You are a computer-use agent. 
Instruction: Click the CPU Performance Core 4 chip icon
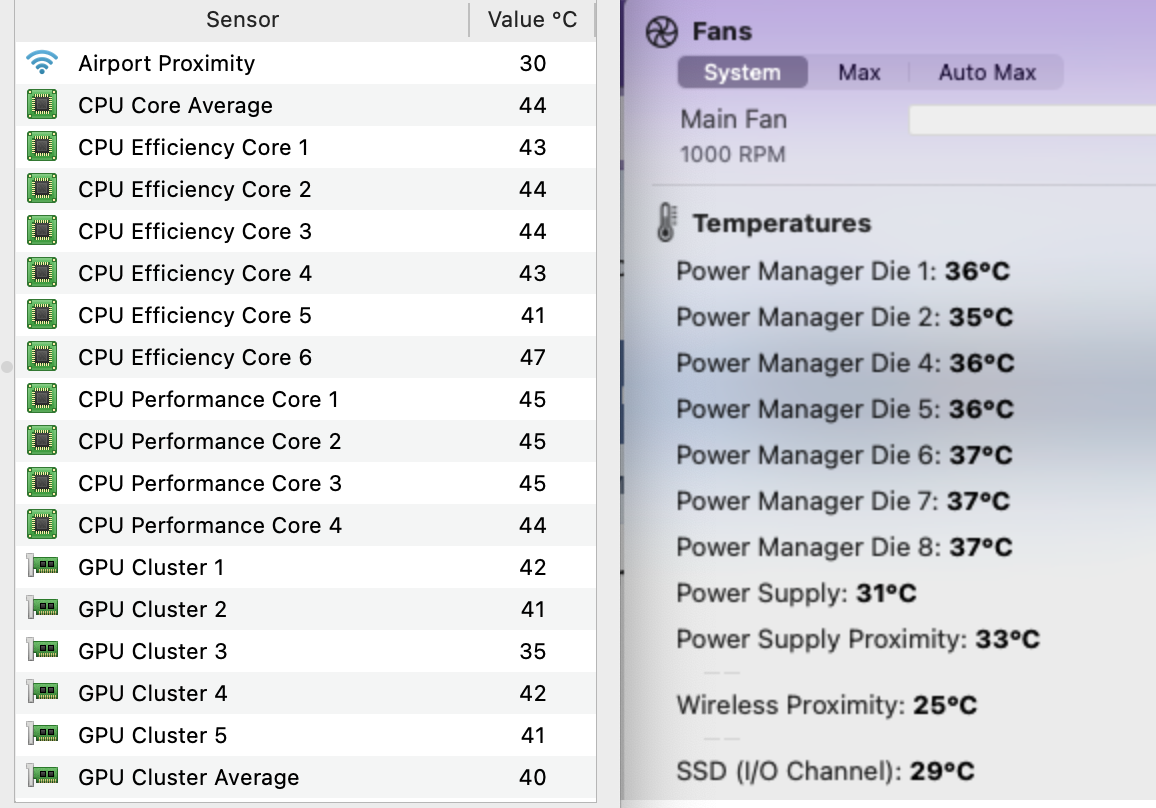tap(41, 525)
